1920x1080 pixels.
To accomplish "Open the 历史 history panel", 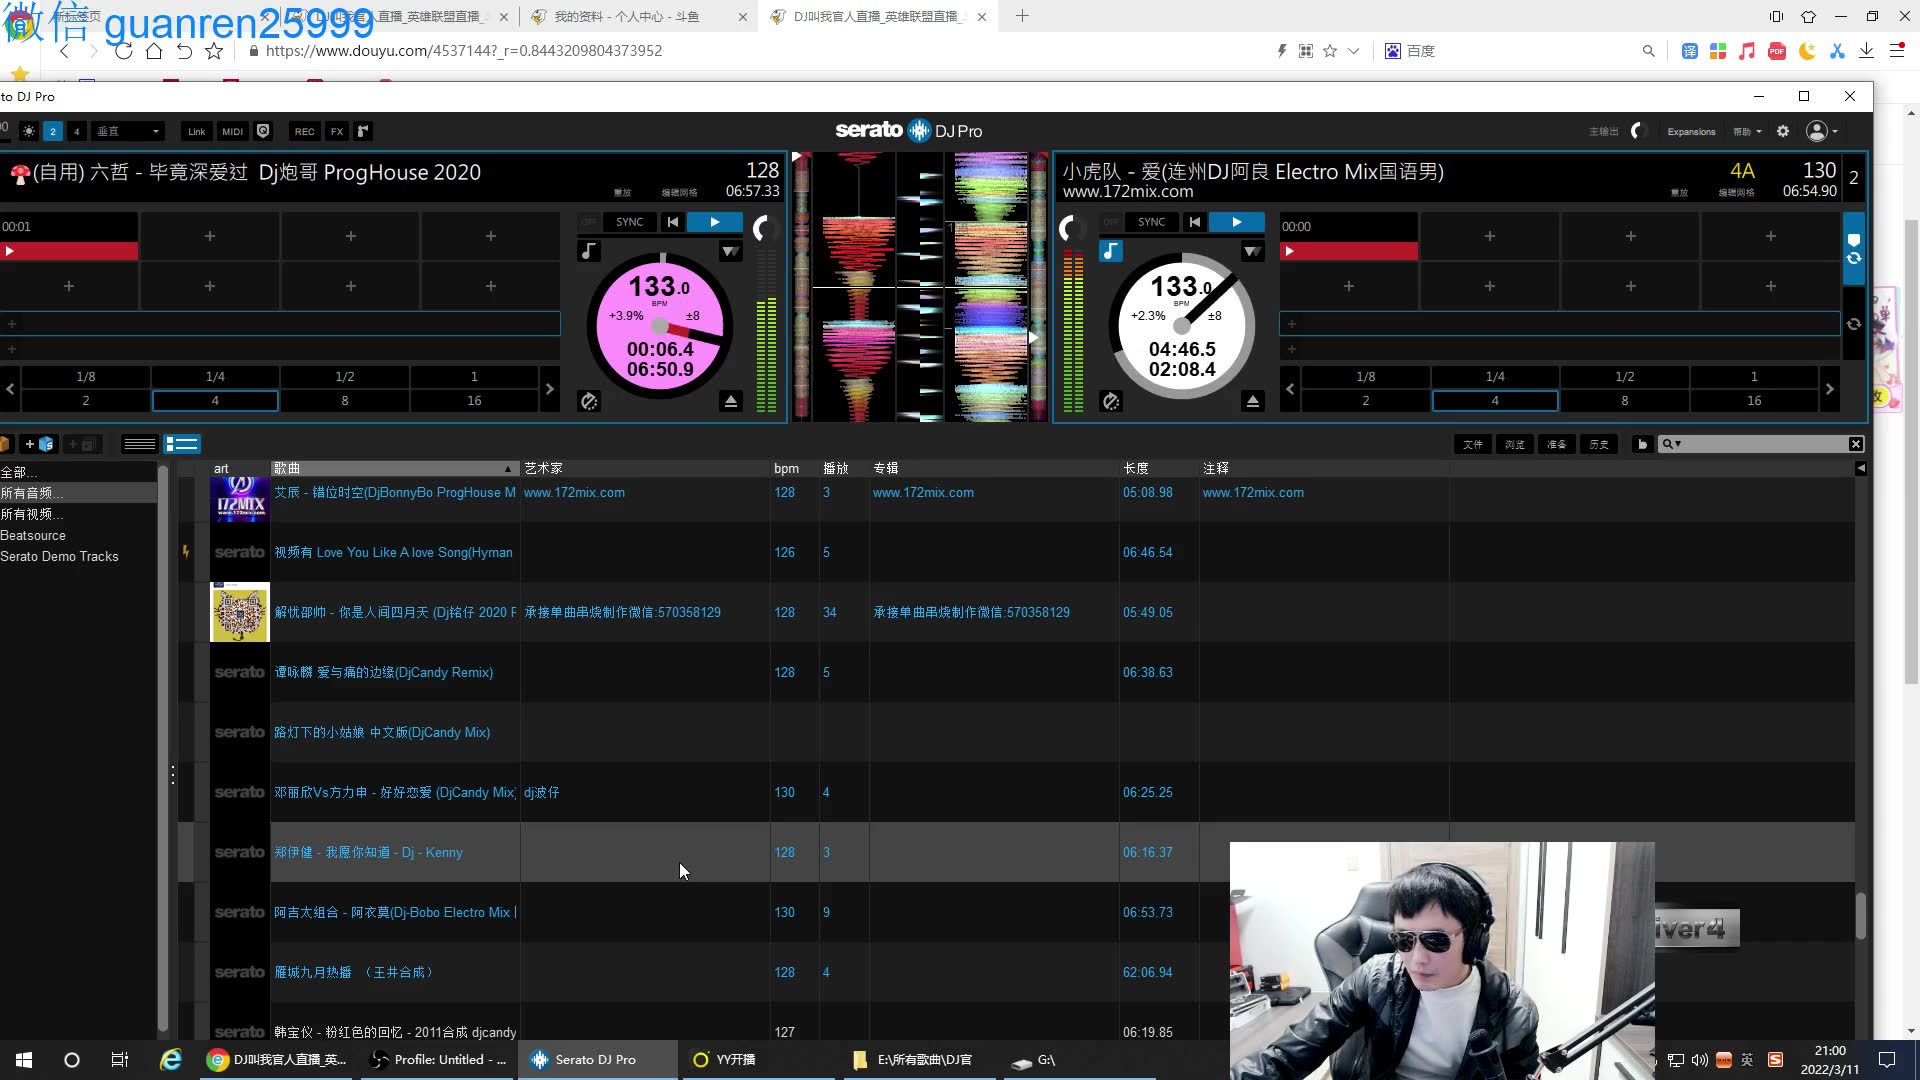I will pyautogui.click(x=1599, y=444).
